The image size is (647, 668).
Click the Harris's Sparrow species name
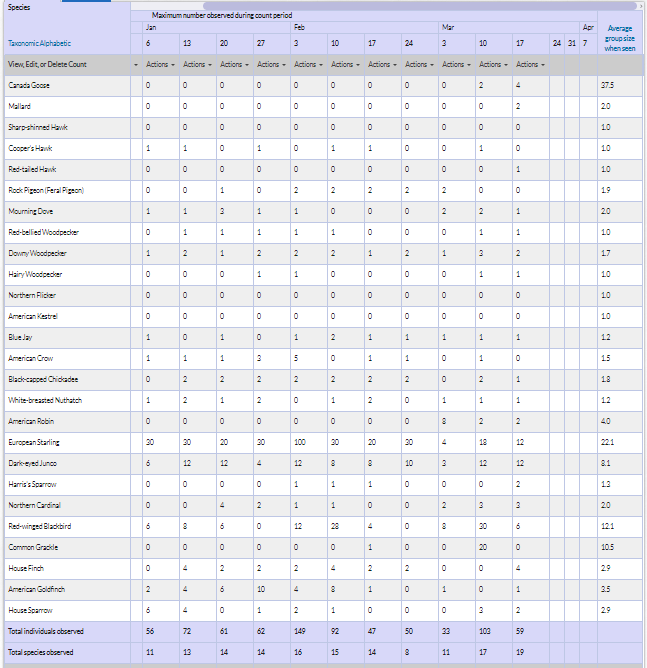click(32, 484)
